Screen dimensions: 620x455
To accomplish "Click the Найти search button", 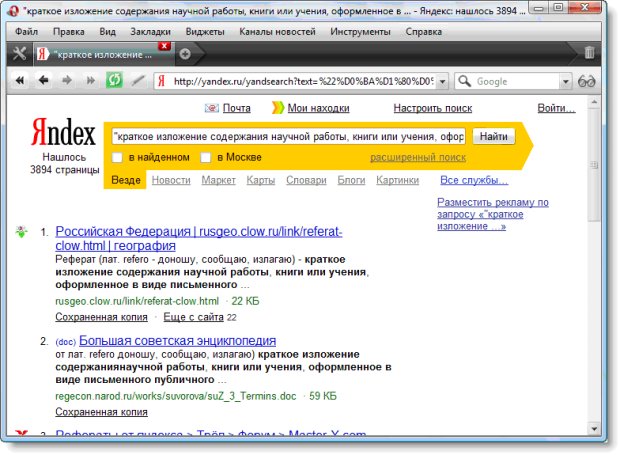I will (x=493, y=136).
